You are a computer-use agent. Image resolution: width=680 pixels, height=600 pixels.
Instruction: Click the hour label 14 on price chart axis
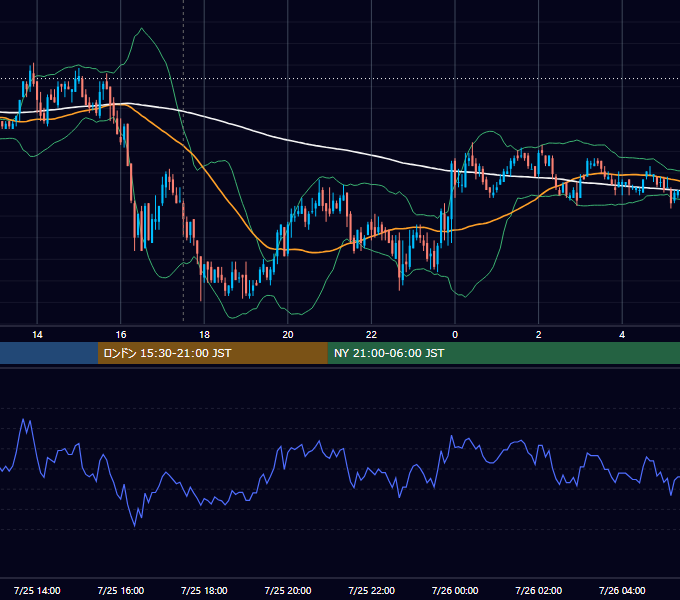pyautogui.click(x=37, y=335)
